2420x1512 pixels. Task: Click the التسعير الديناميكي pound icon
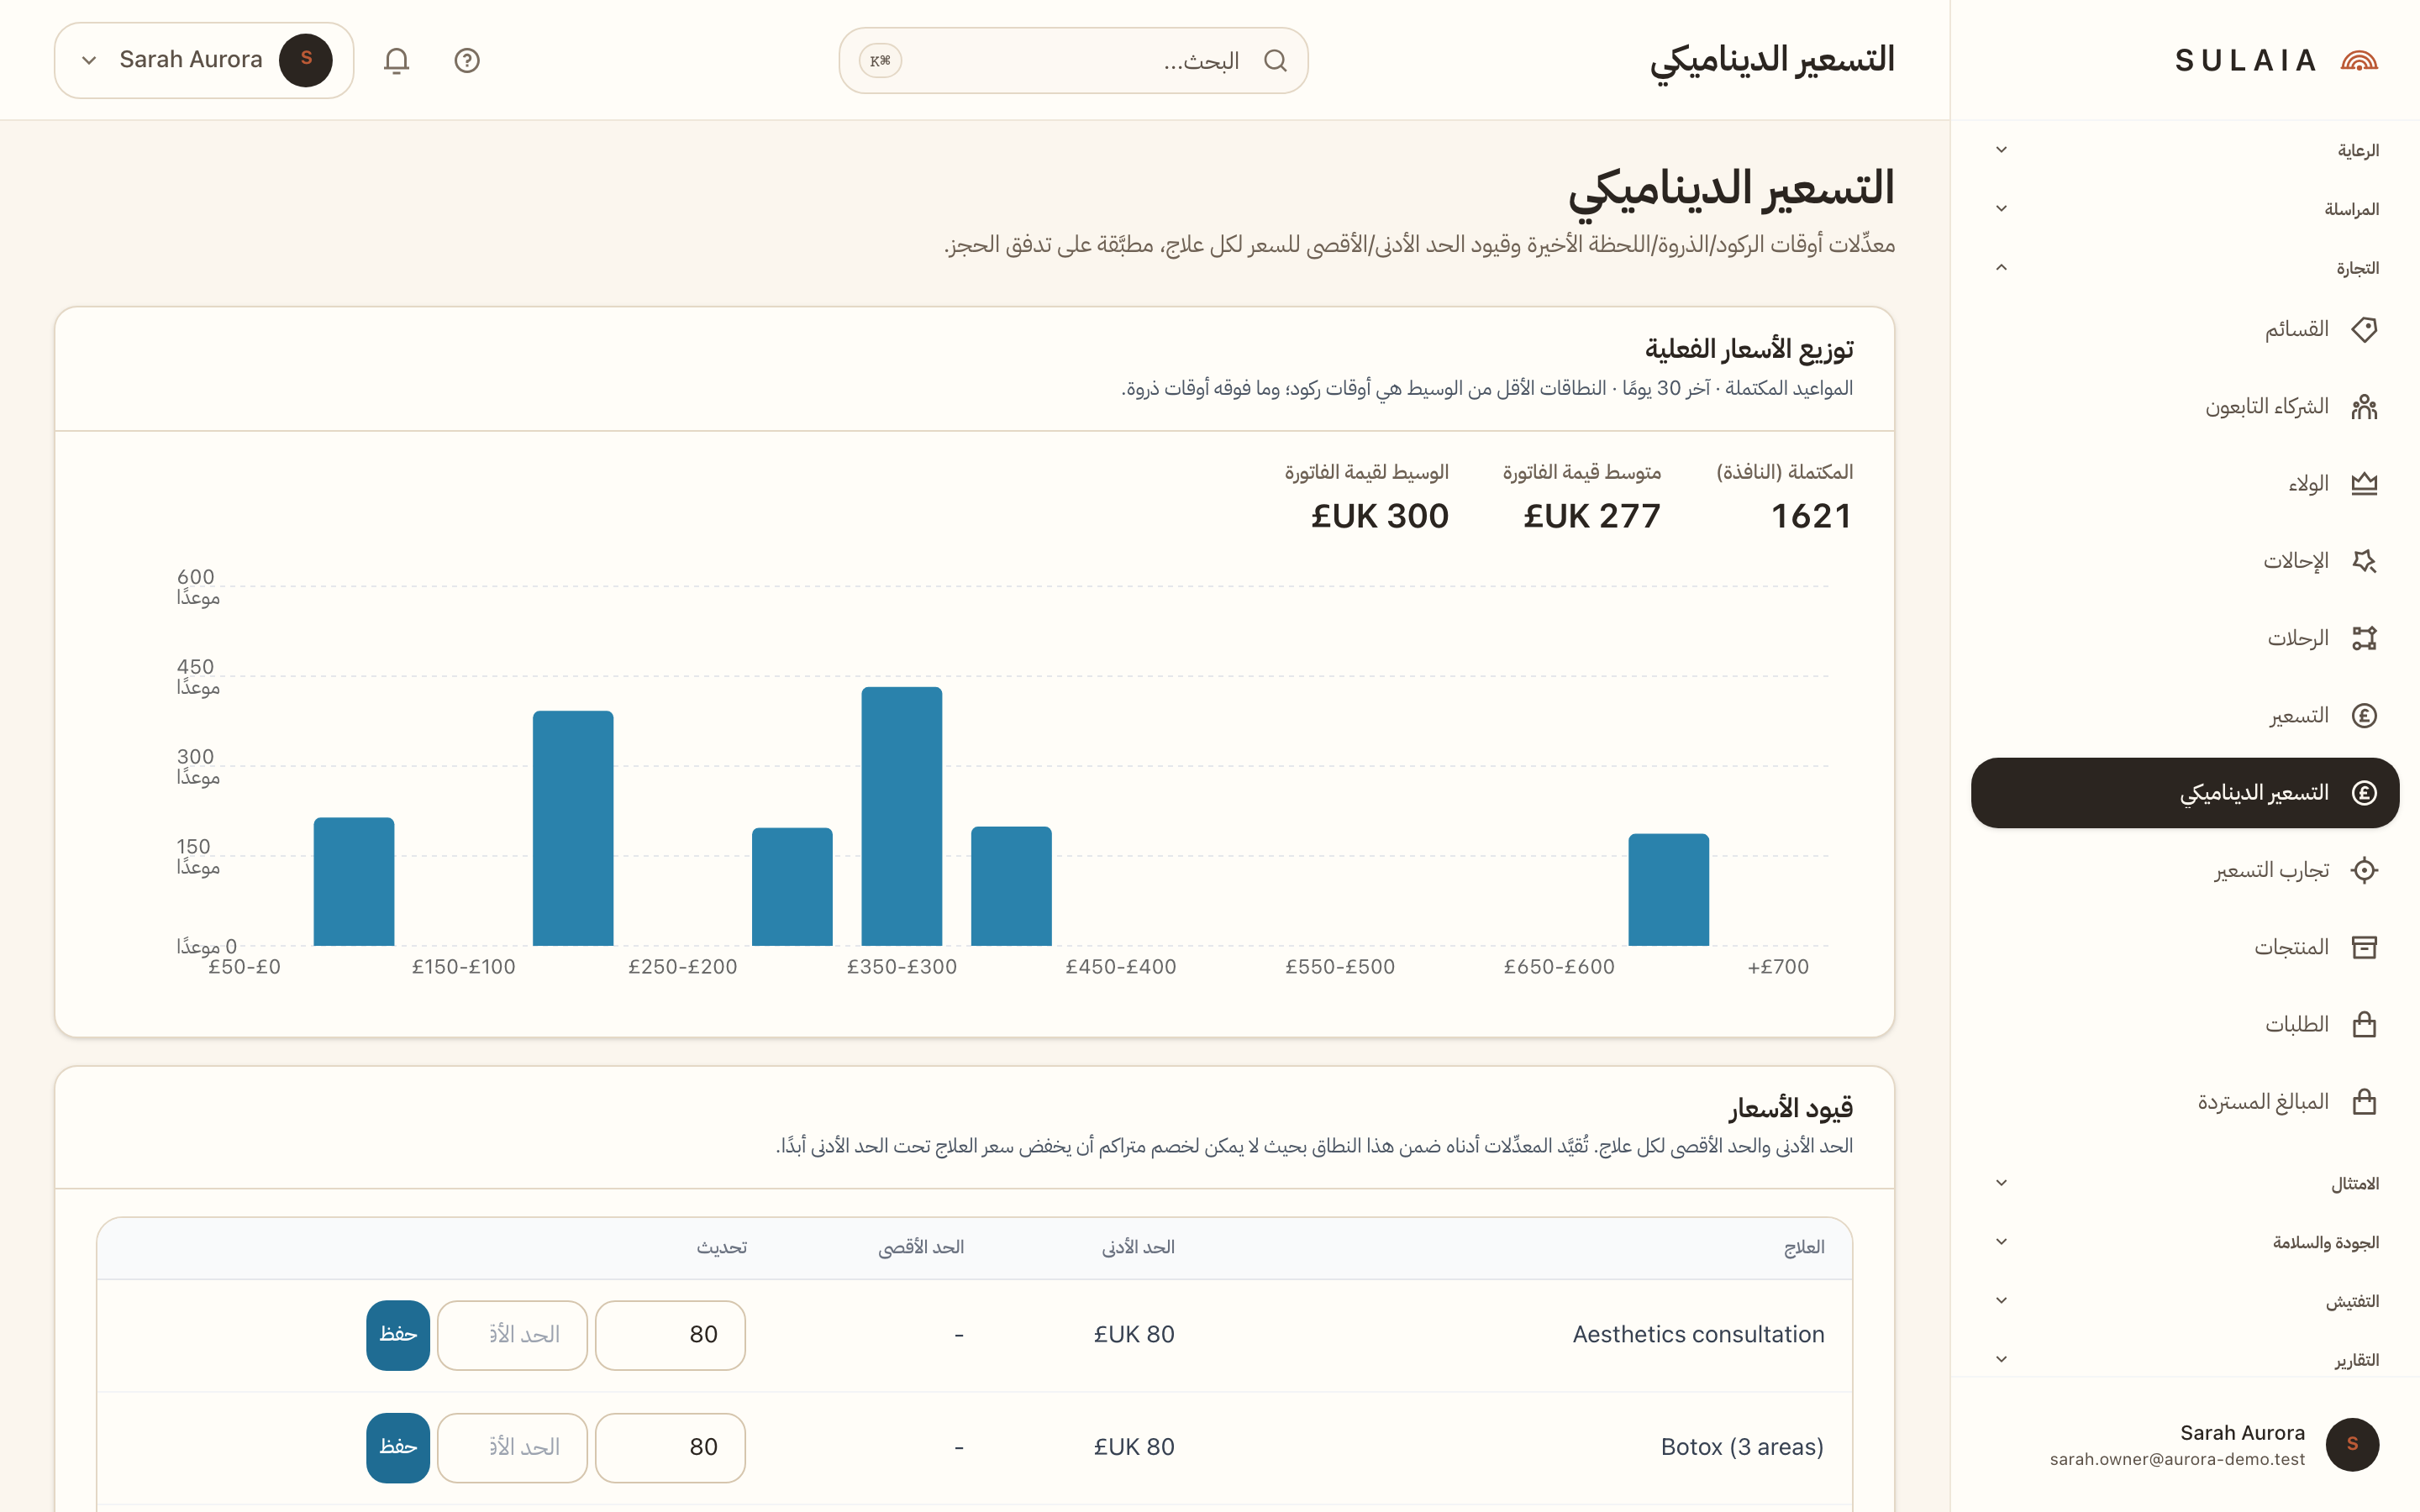tap(2364, 793)
